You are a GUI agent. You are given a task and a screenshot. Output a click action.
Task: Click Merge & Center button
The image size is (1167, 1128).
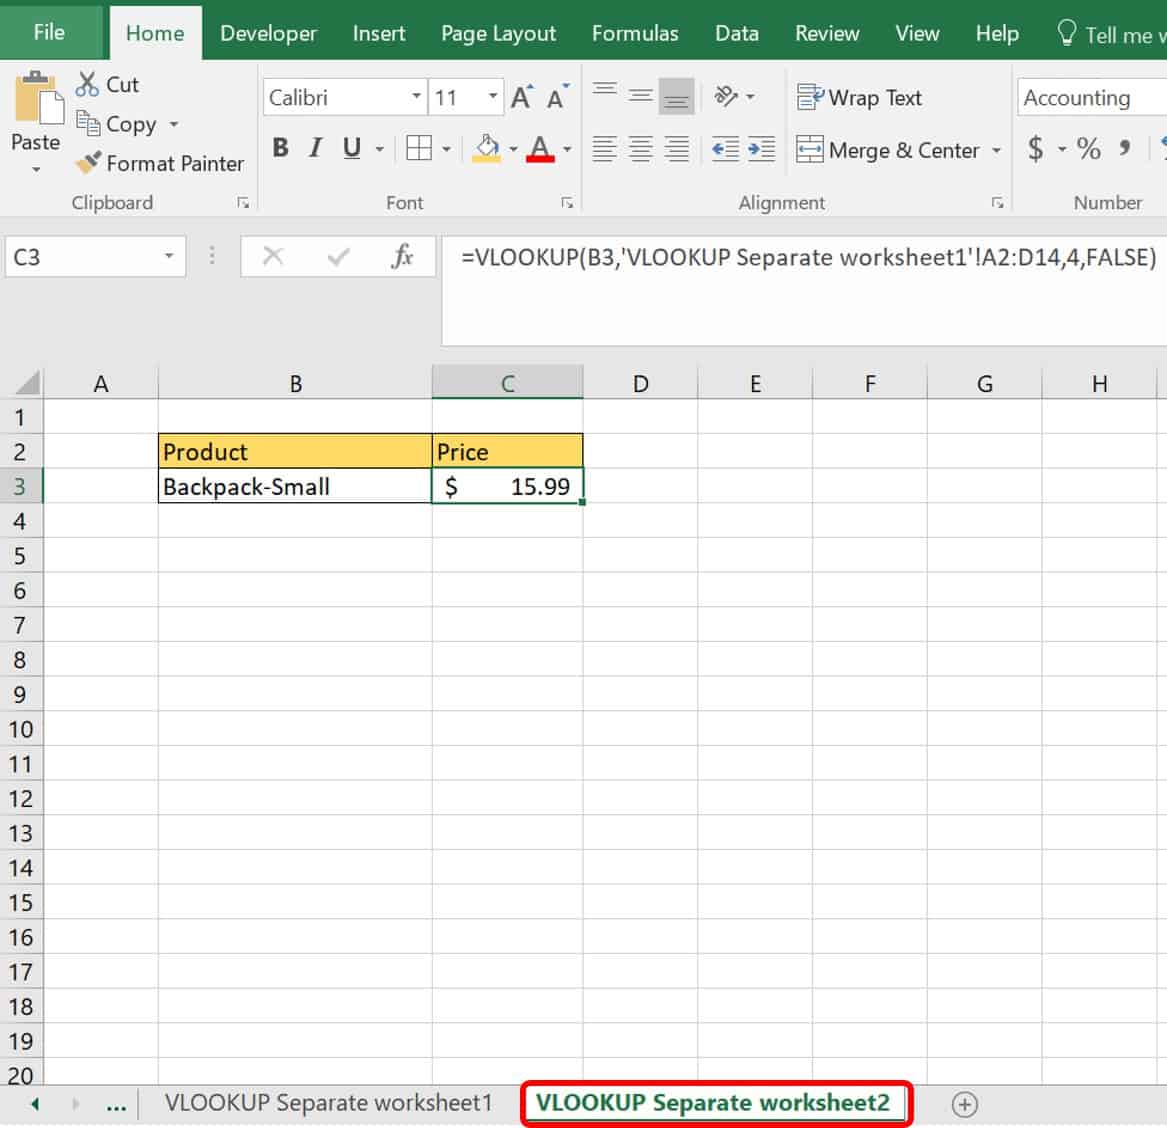(x=887, y=150)
